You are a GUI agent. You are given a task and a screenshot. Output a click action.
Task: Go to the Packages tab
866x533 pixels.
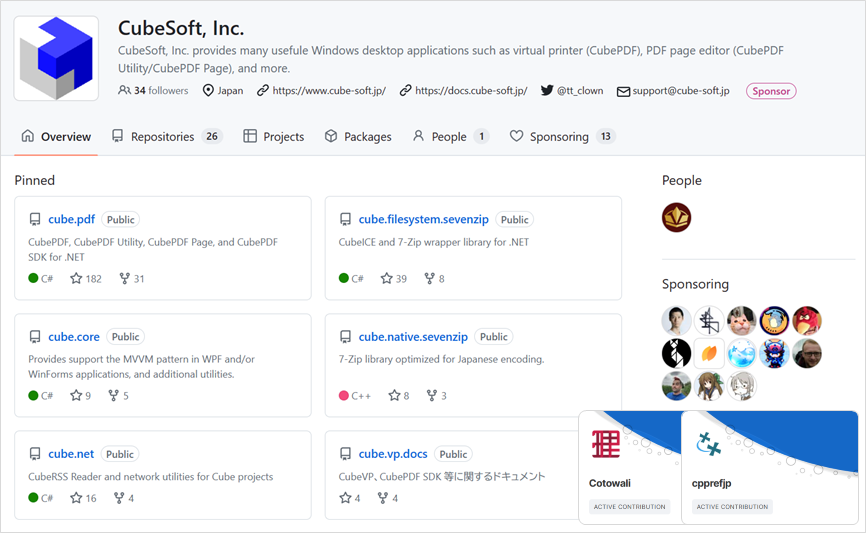pyautogui.click(x=358, y=136)
